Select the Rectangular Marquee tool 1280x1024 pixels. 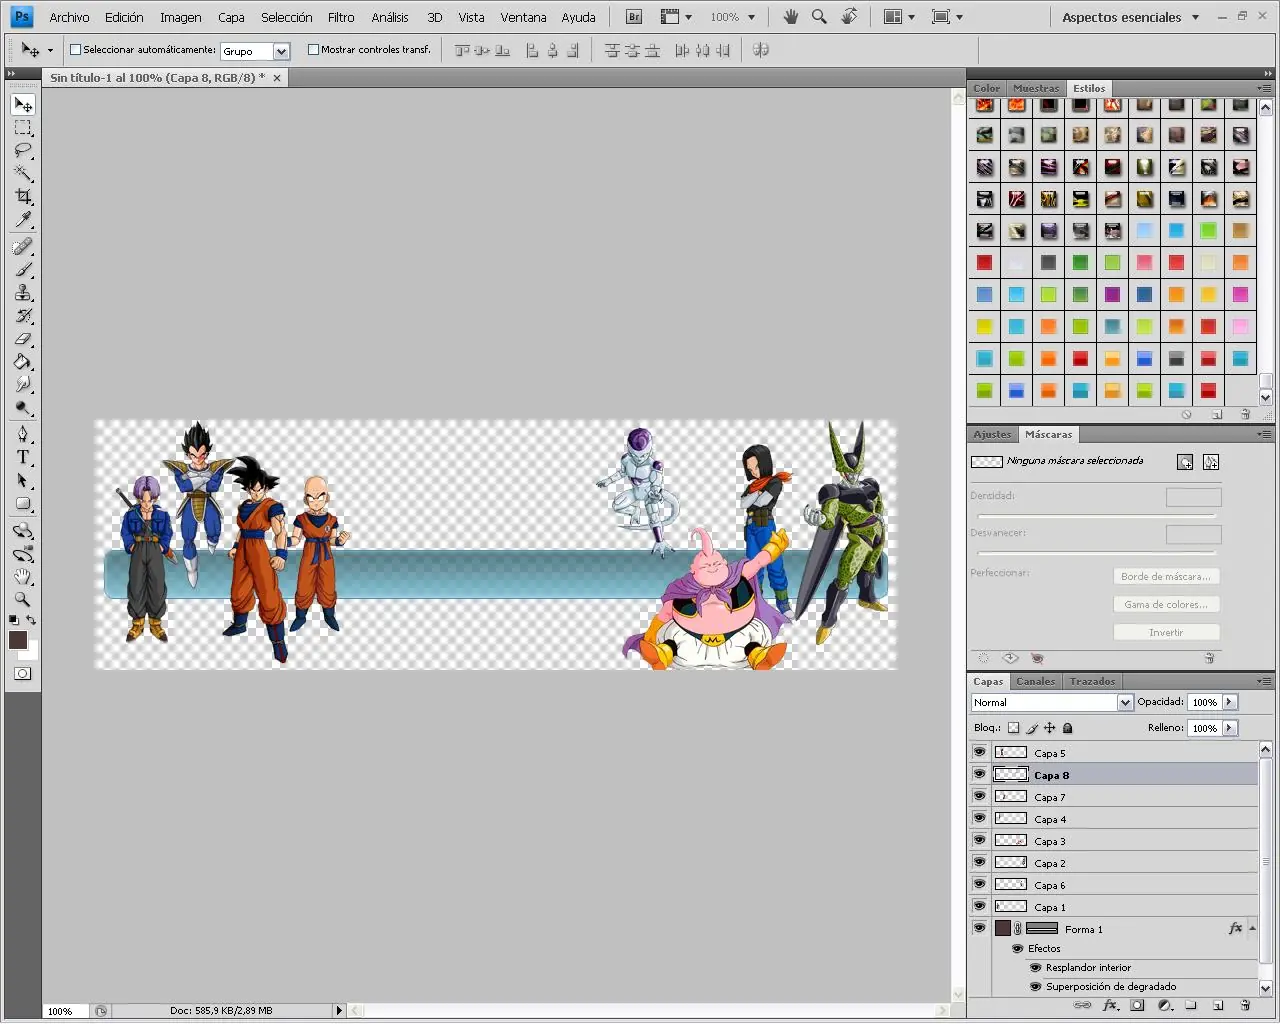pos(23,128)
